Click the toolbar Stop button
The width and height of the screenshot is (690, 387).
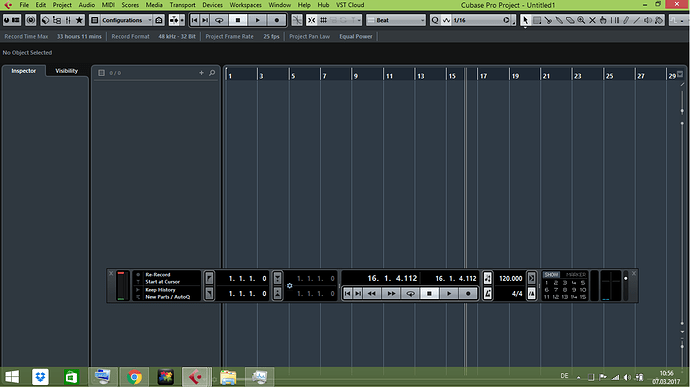click(238, 20)
